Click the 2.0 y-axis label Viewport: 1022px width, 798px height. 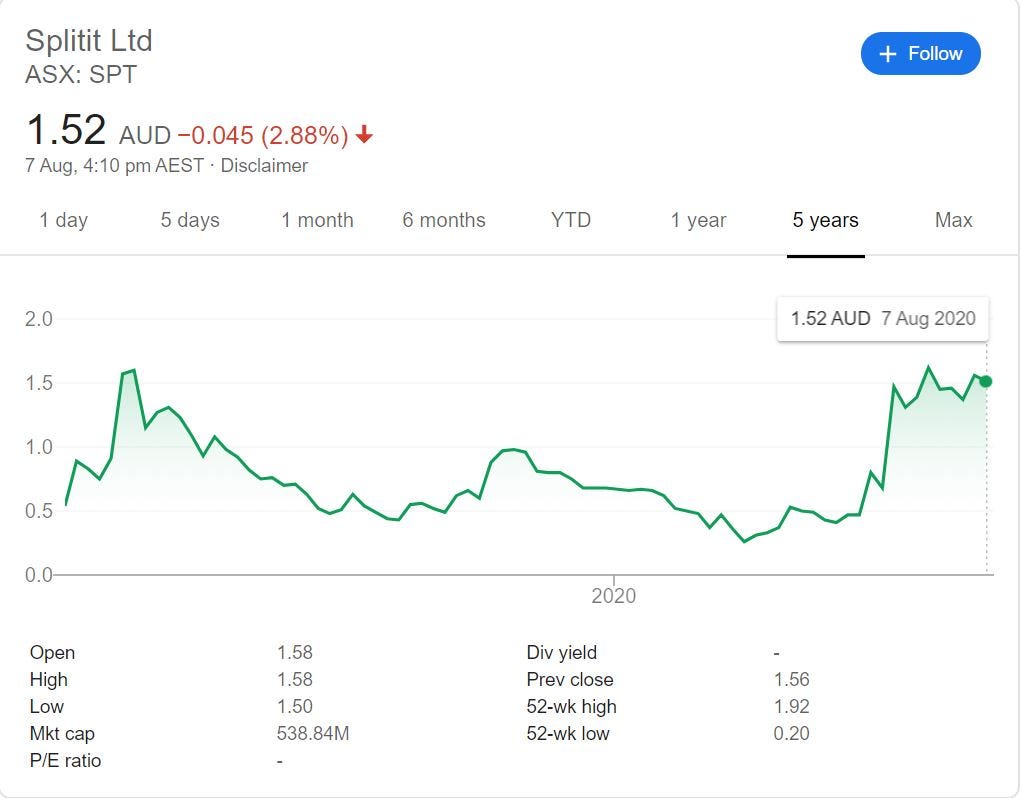(38, 319)
